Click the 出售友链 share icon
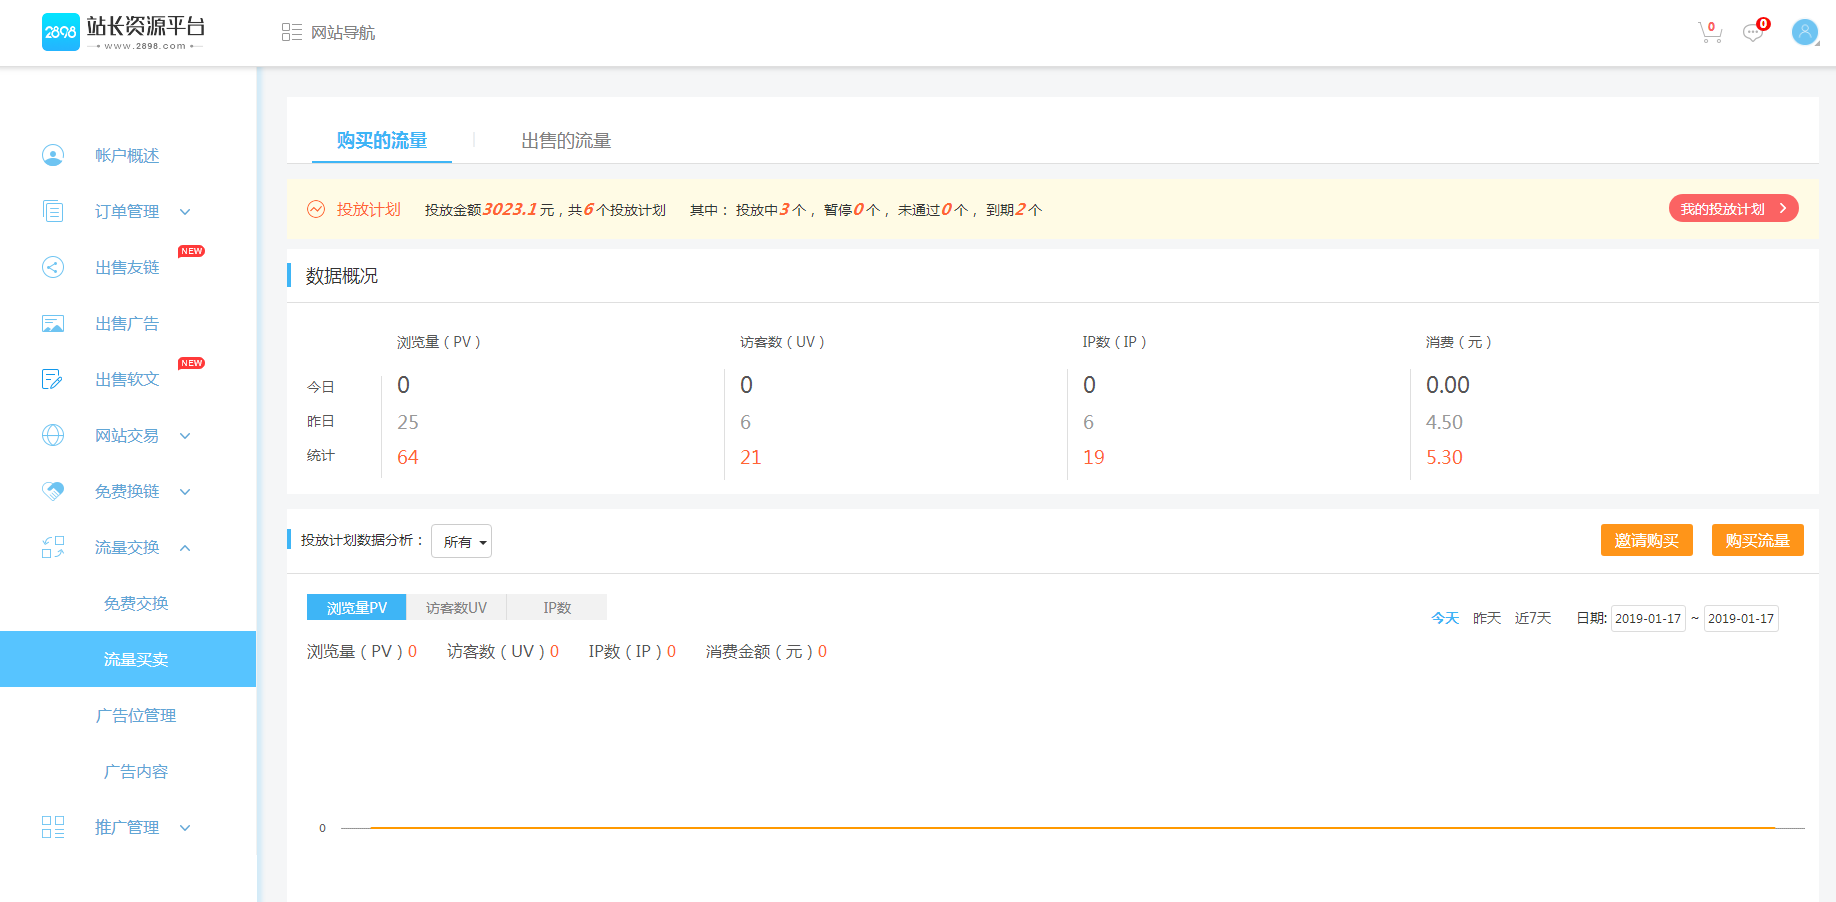Viewport: 1836px width, 902px height. pos(53,267)
